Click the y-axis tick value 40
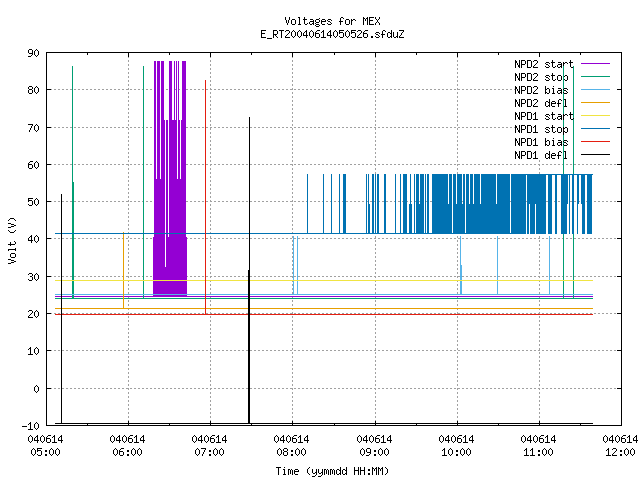640x480 pixels. (x=33, y=239)
